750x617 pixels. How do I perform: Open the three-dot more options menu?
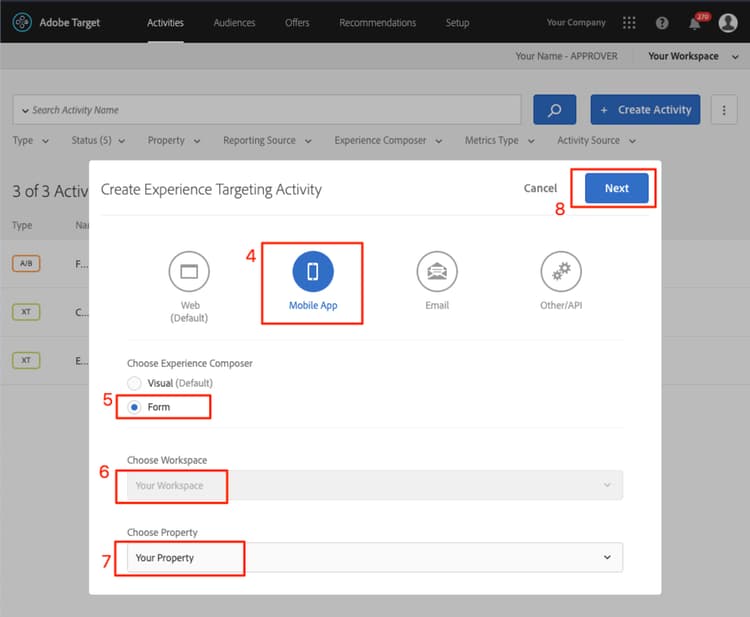(724, 110)
